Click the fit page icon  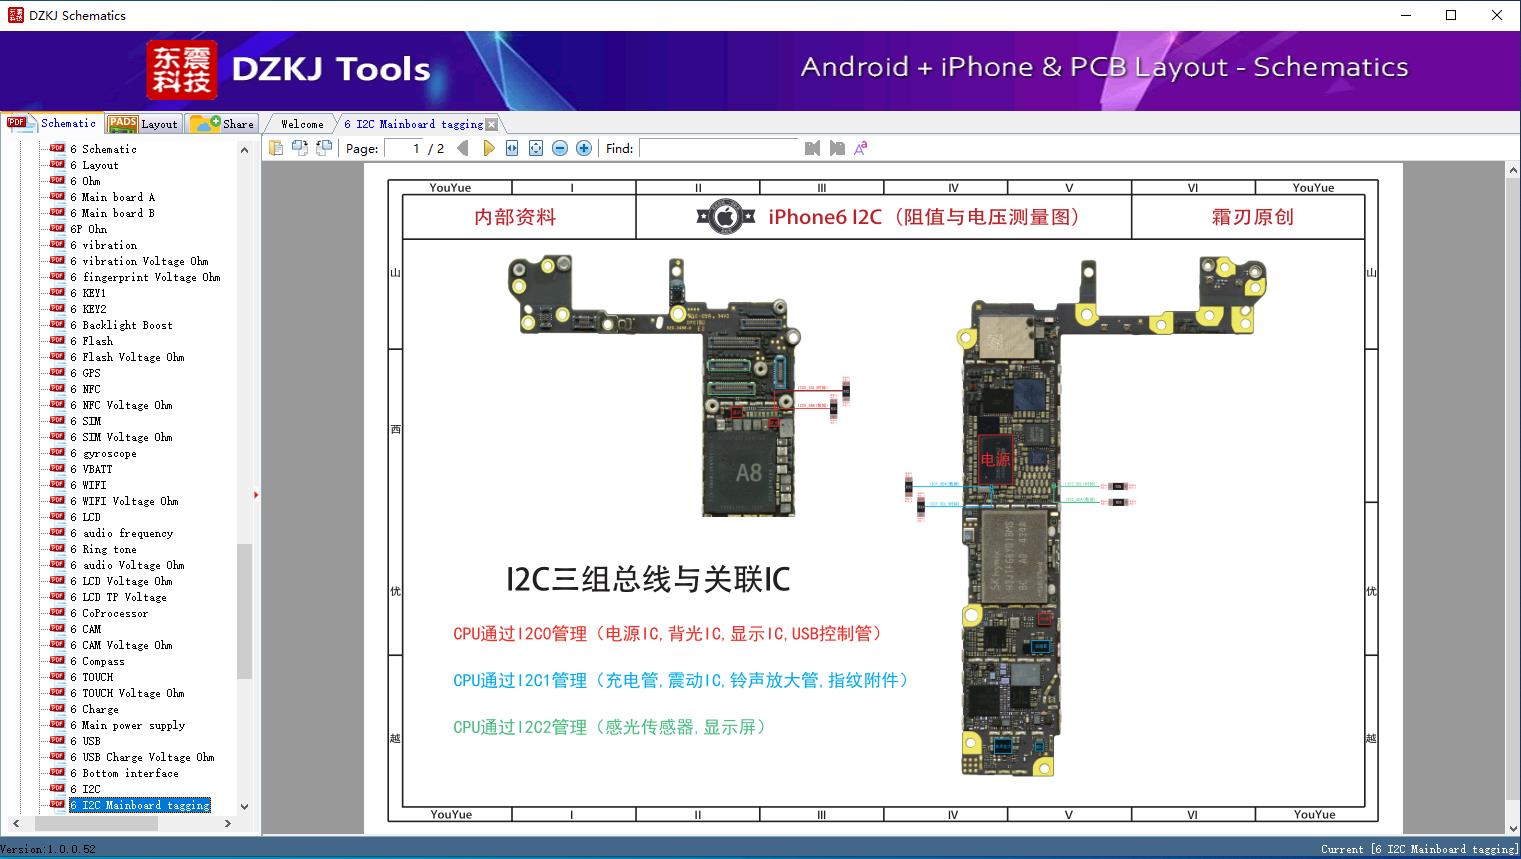point(536,148)
